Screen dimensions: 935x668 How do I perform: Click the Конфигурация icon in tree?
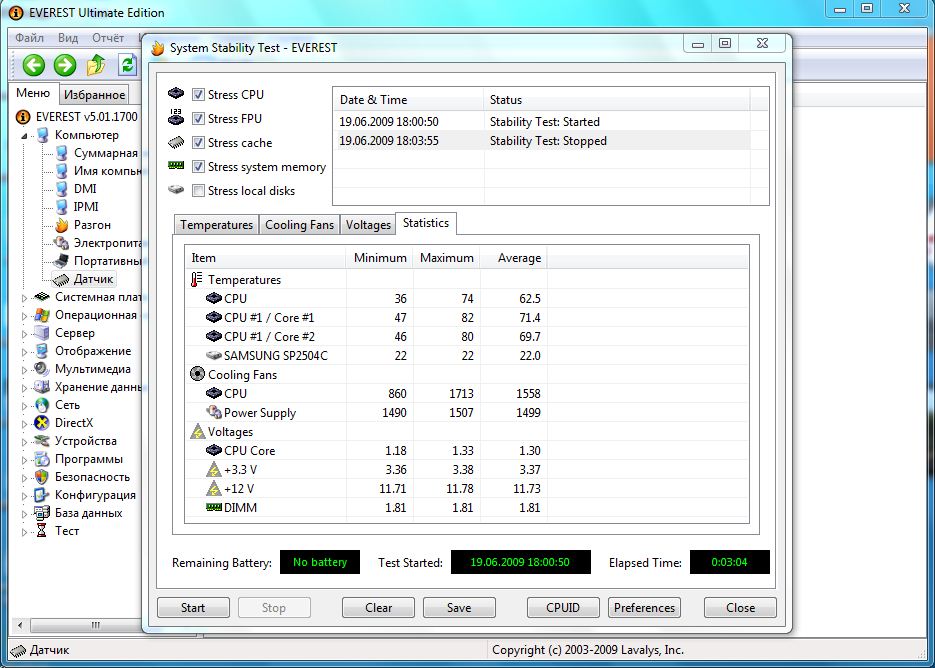[x=42, y=494]
